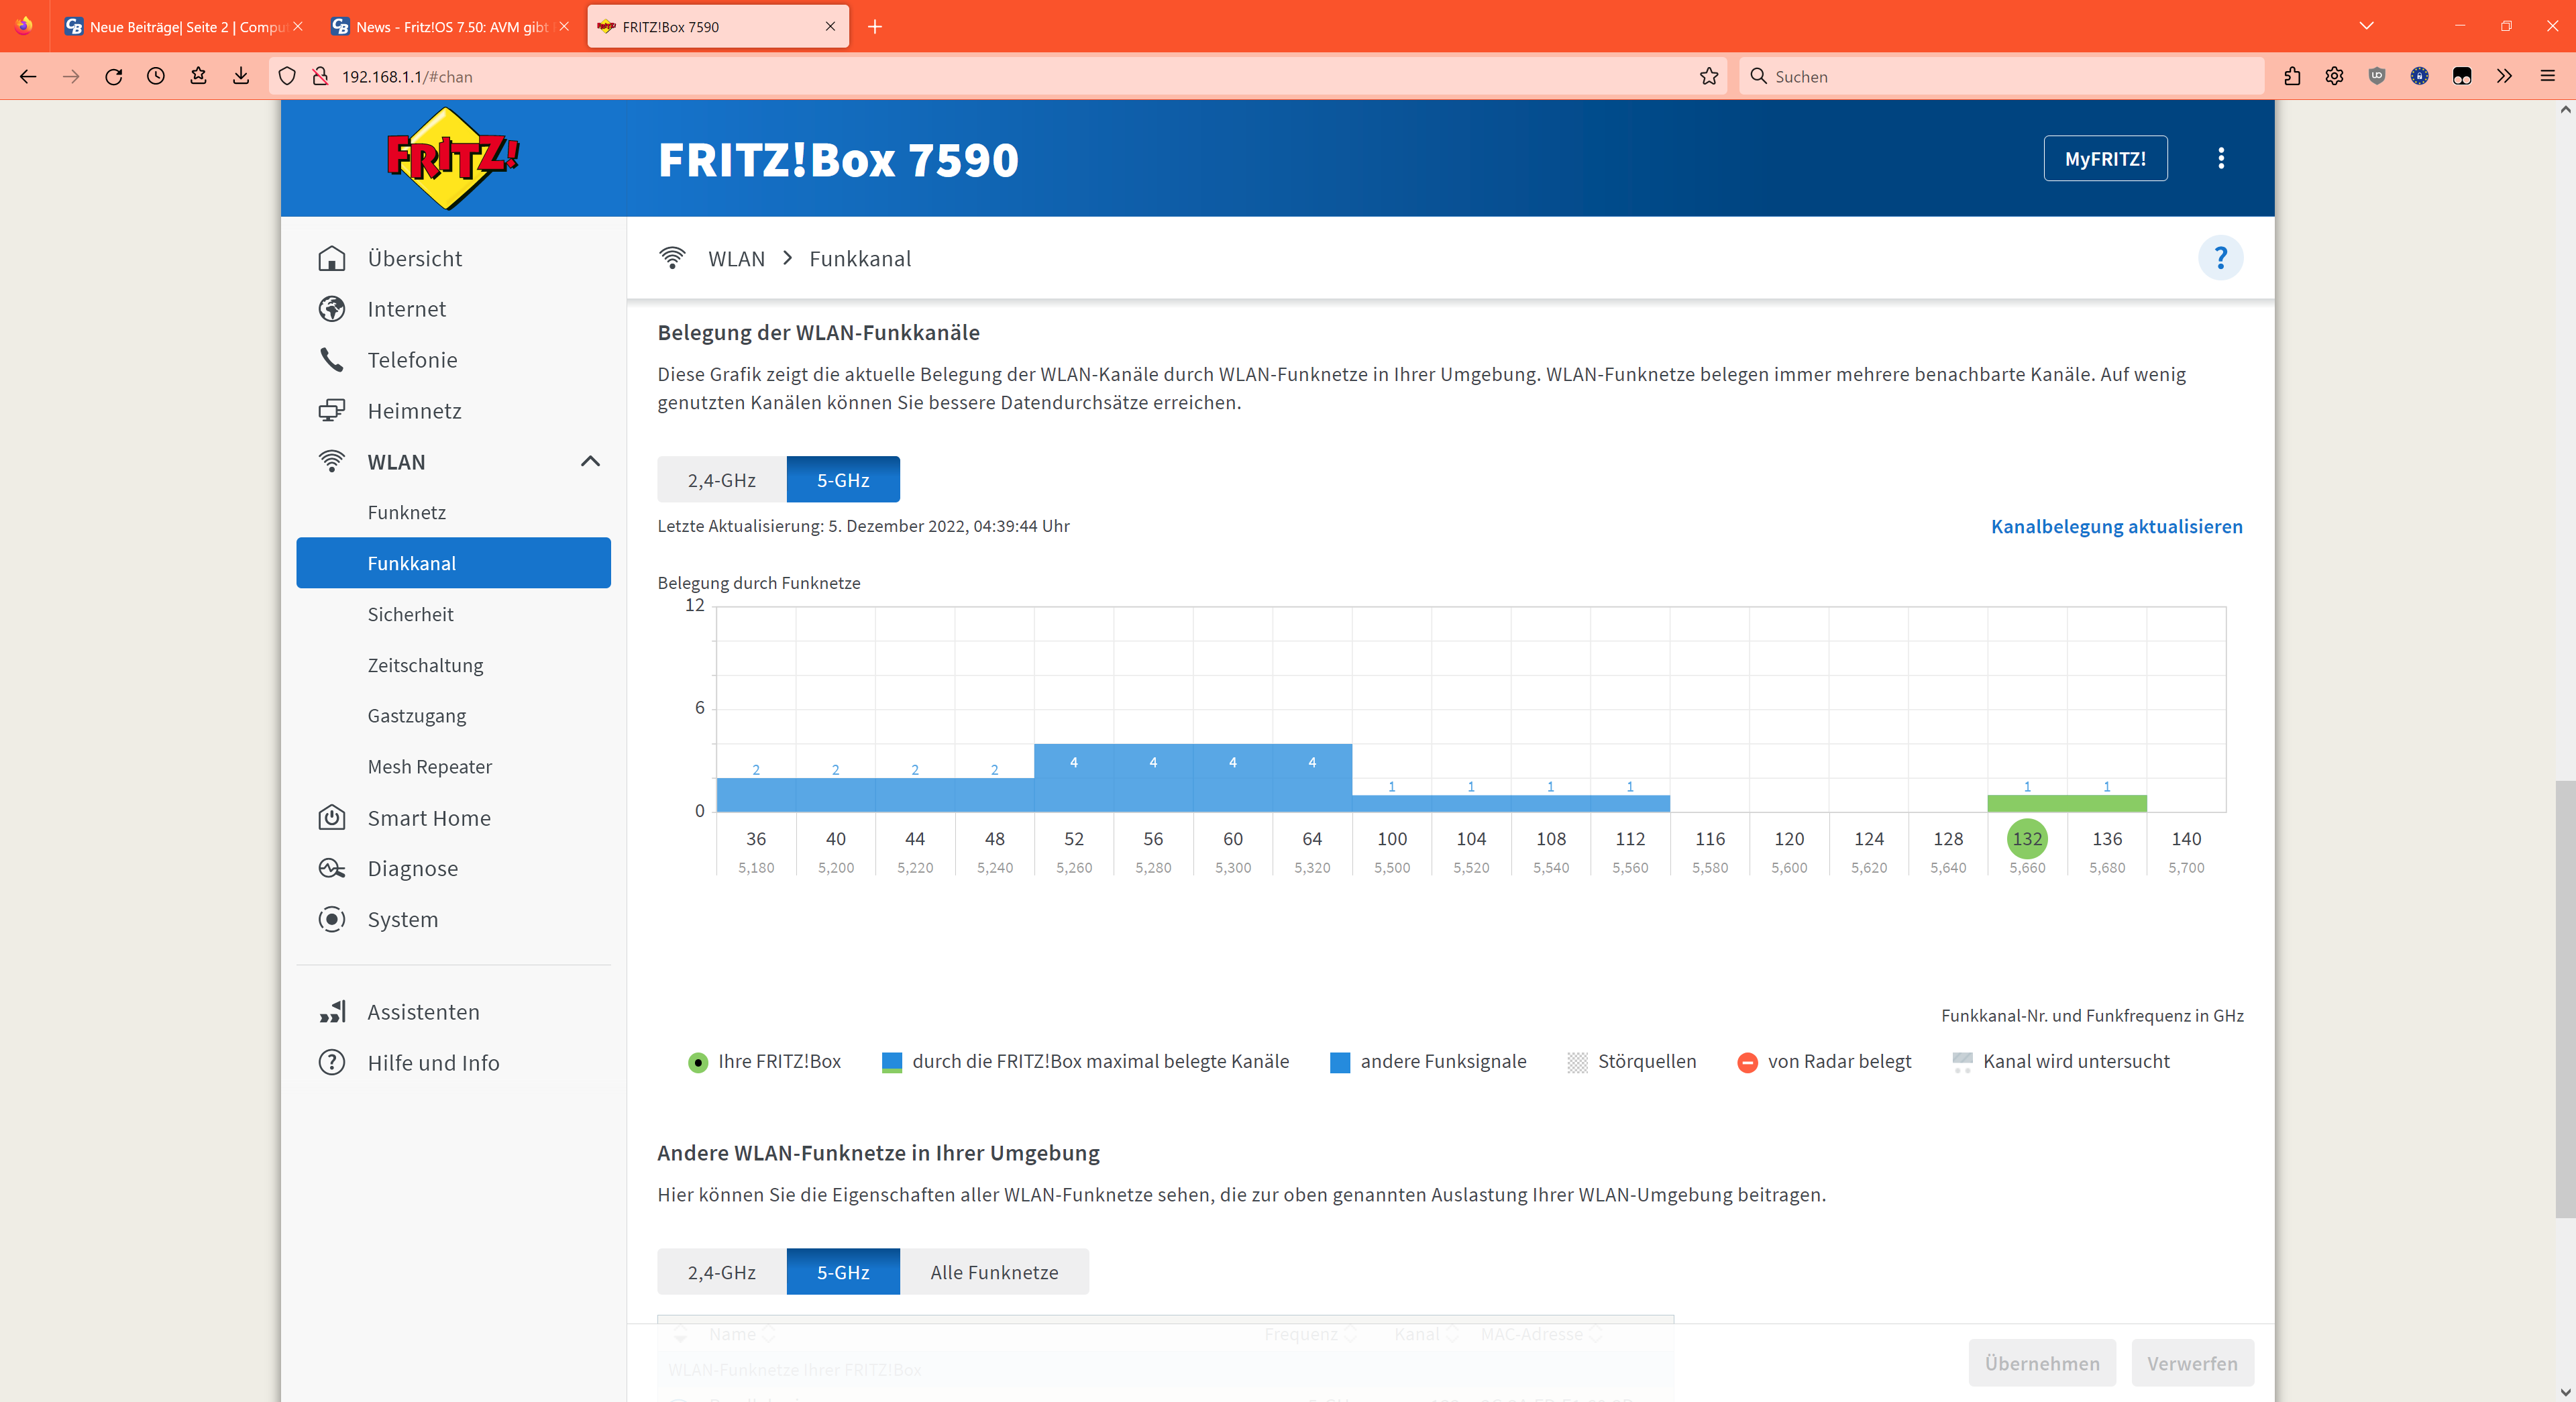Open Smart Home in sidebar

click(428, 818)
